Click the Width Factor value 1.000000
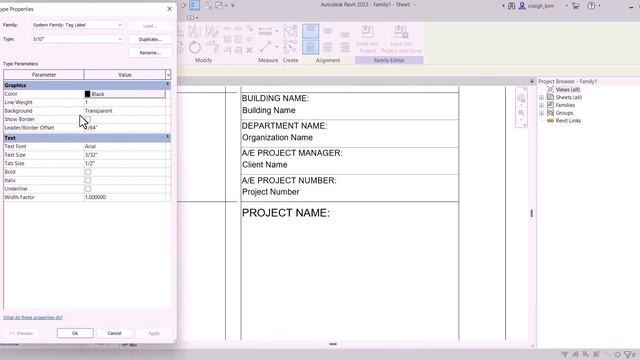 (x=124, y=197)
